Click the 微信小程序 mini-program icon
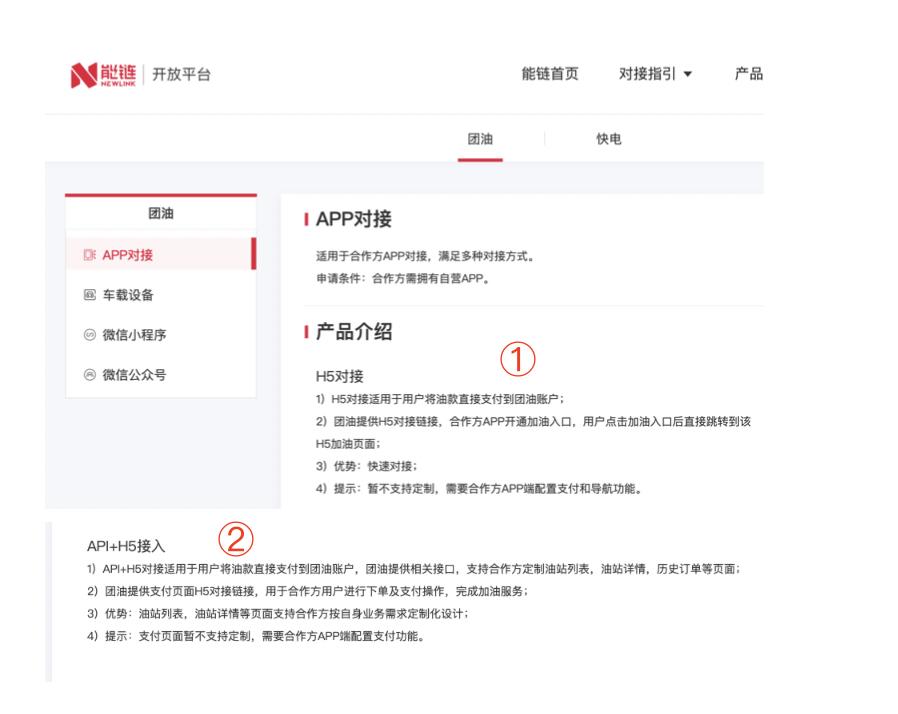This screenshot has width=898, height=714. coord(90,335)
